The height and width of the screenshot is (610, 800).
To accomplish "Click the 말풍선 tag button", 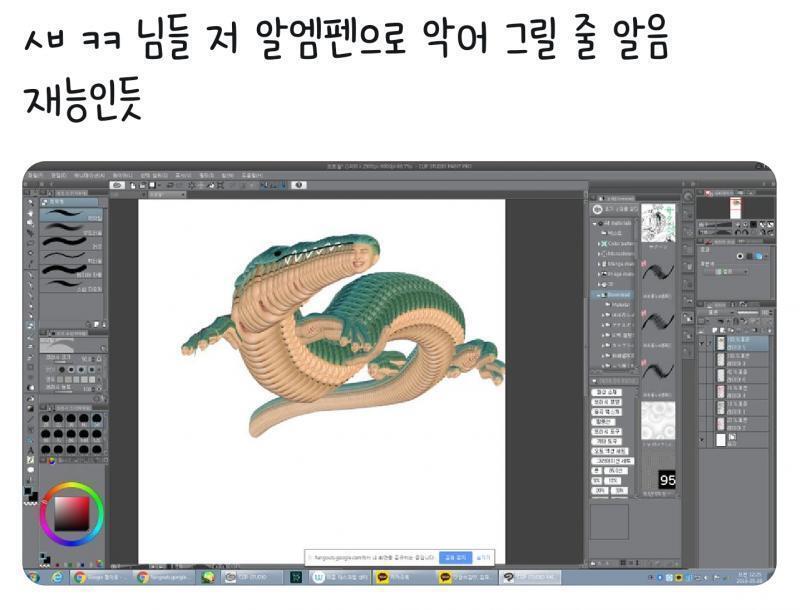I will pos(604,422).
